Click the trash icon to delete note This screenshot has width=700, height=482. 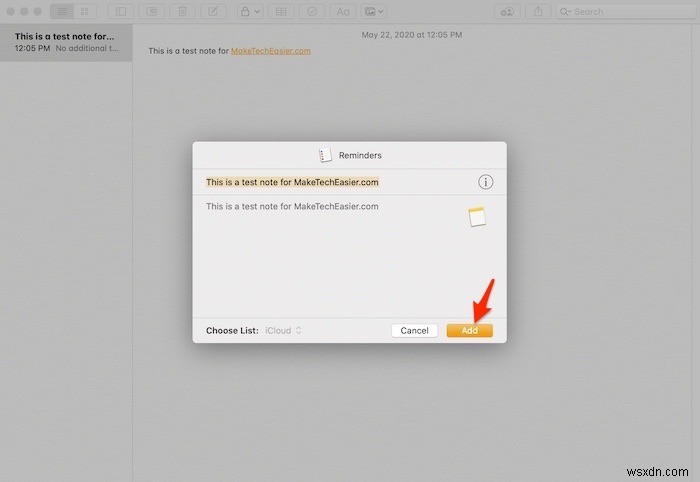183,12
